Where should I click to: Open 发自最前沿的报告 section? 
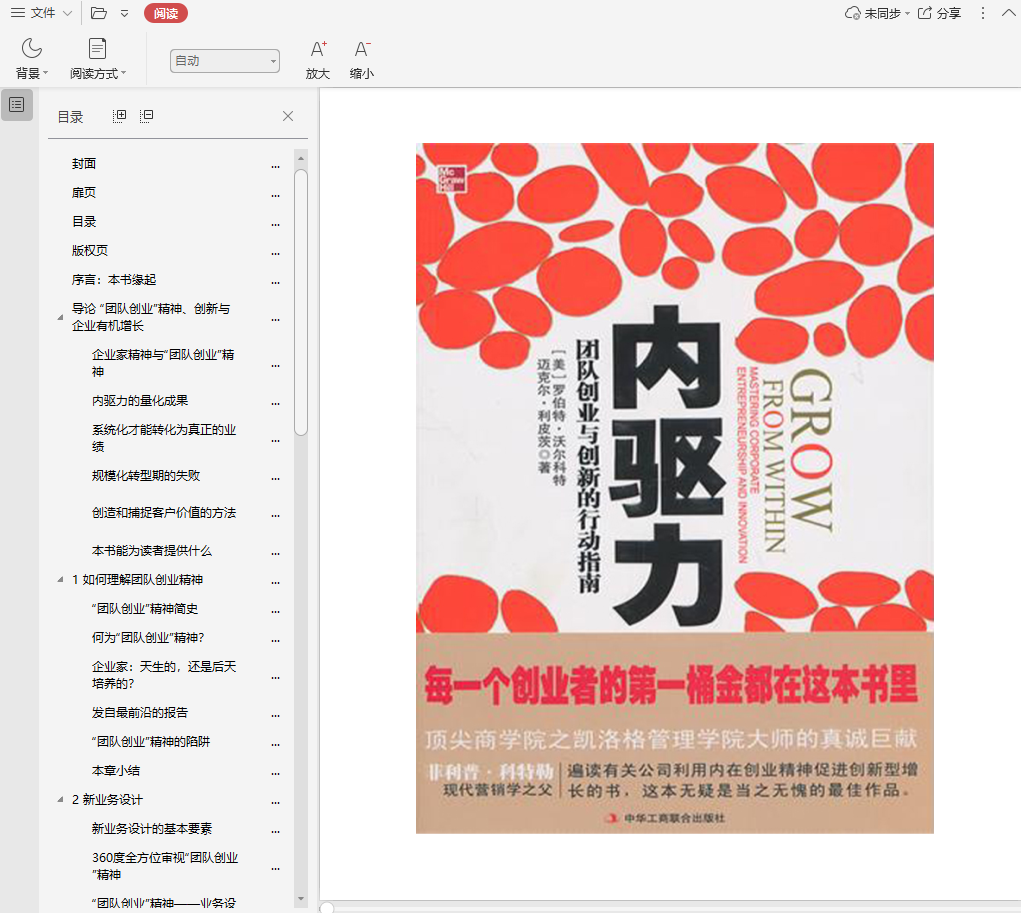[x=140, y=712]
